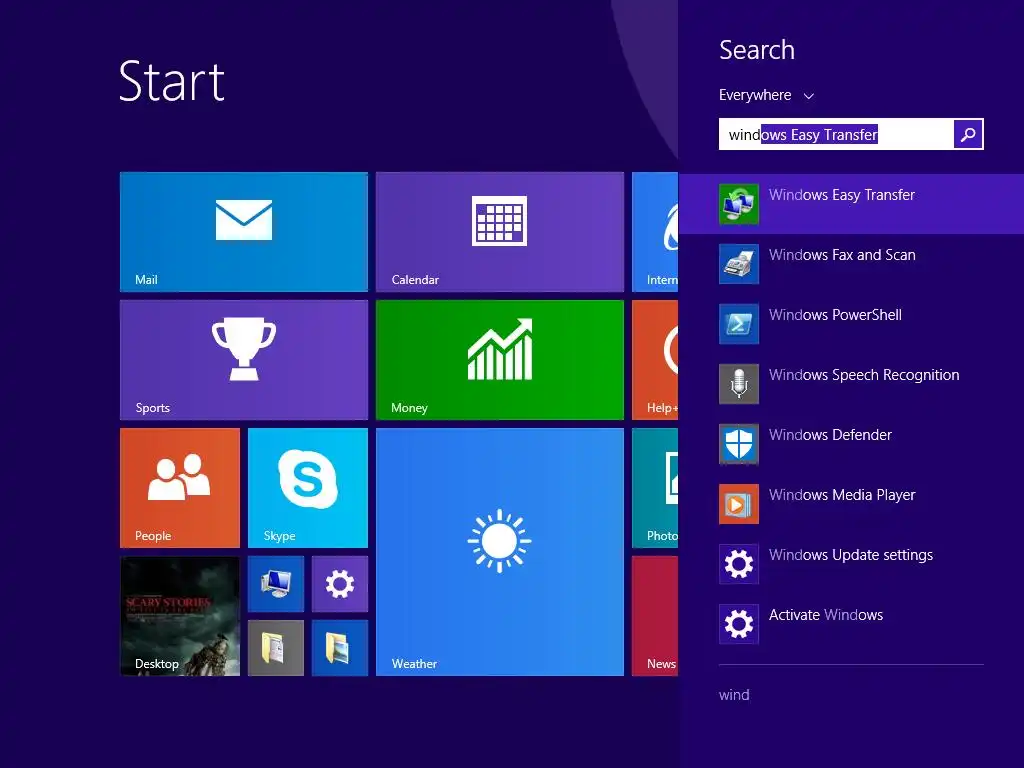Image resolution: width=1024 pixels, height=768 pixels.
Task: Select the Activate Windows result text
Action: tap(825, 615)
